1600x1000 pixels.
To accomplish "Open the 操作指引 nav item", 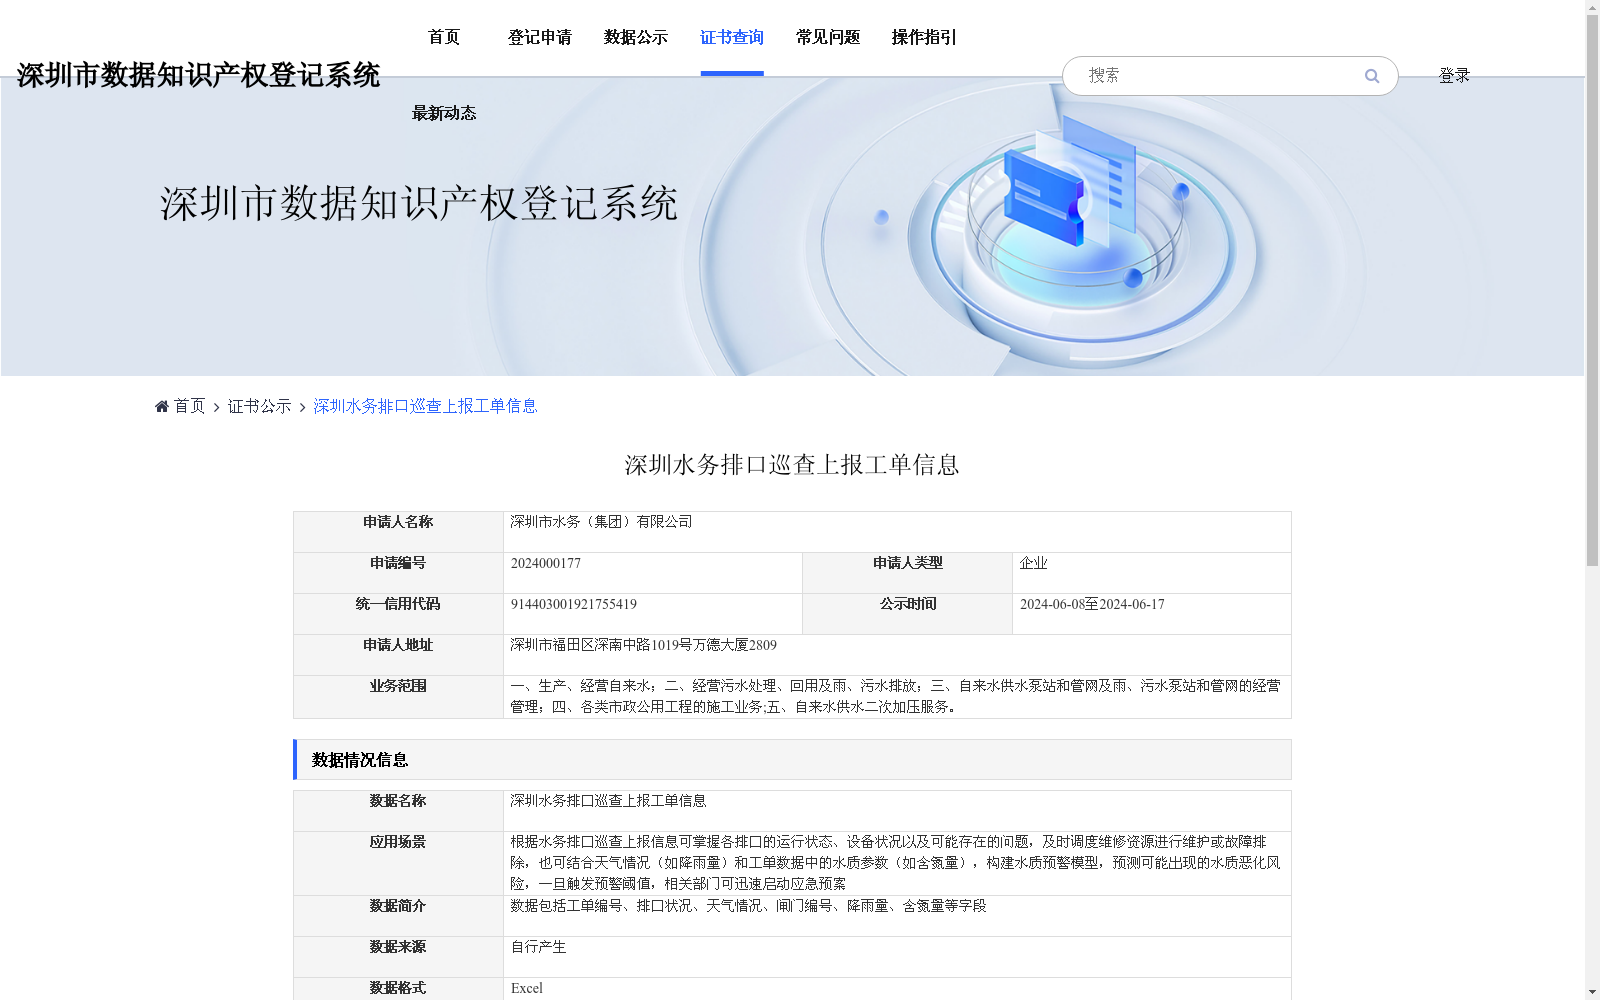I will [924, 37].
